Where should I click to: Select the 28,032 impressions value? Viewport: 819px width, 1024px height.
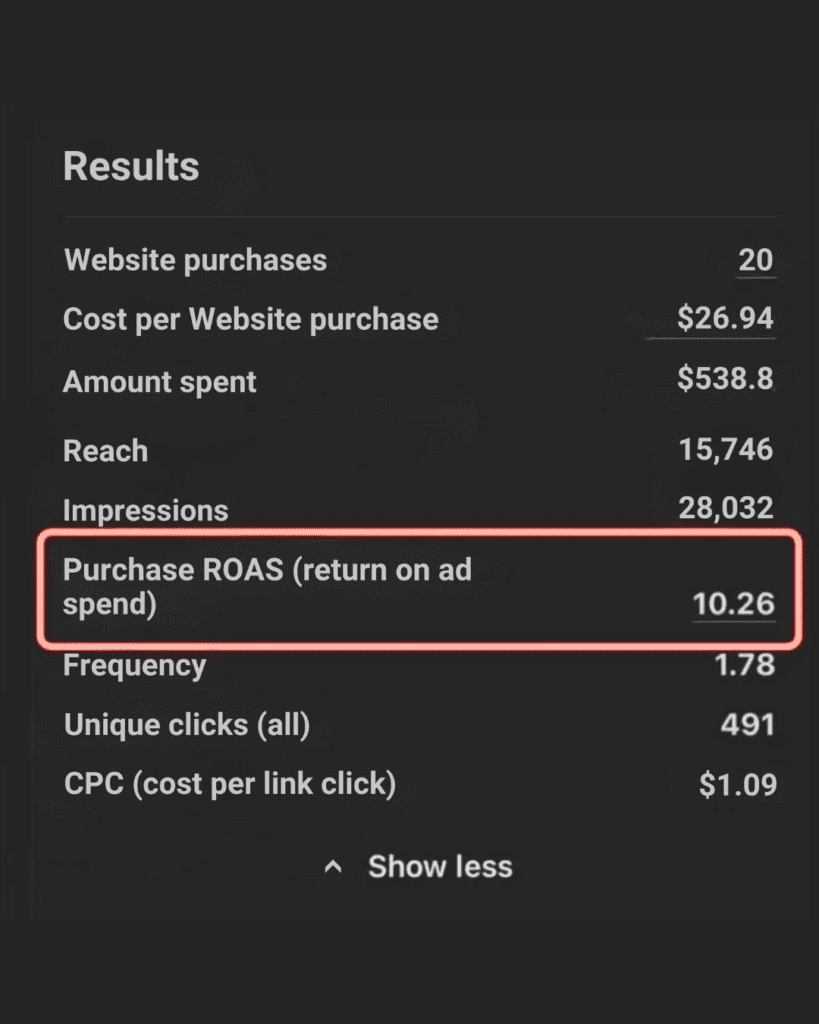(x=726, y=508)
